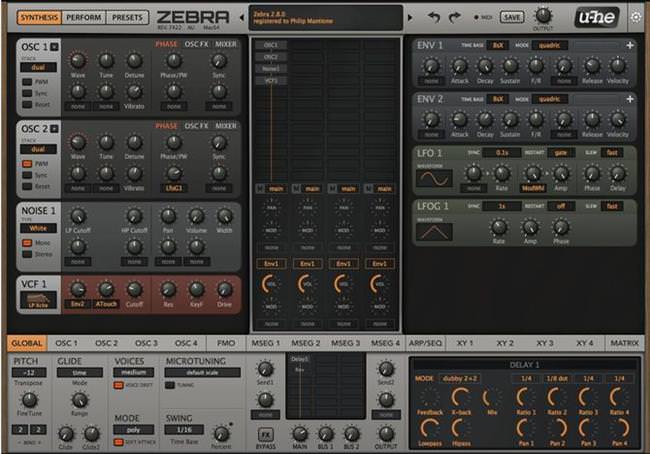Toggle OSC 1 Reset switch

tap(27, 104)
